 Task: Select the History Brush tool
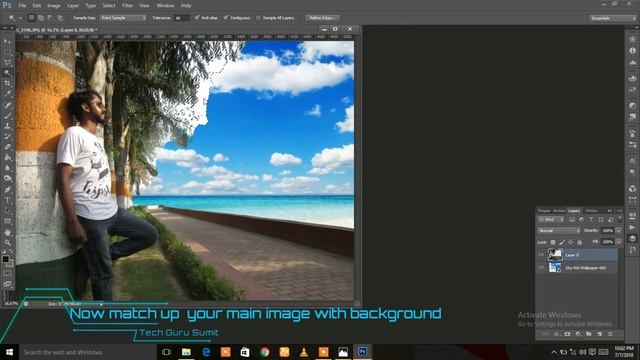tap(7, 136)
